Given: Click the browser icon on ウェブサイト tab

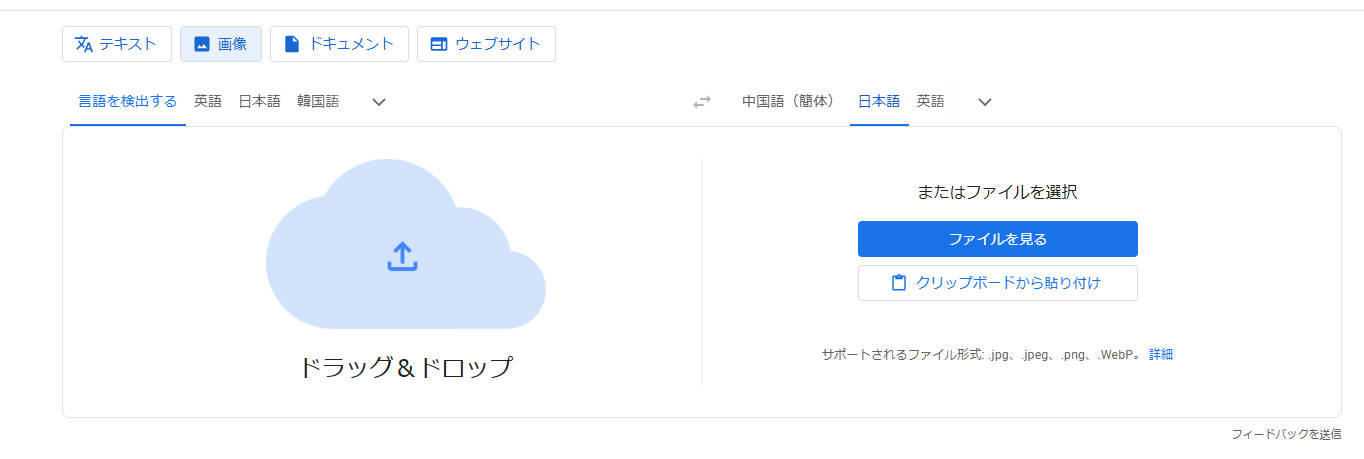Looking at the screenshot, I should click(438, 44).
